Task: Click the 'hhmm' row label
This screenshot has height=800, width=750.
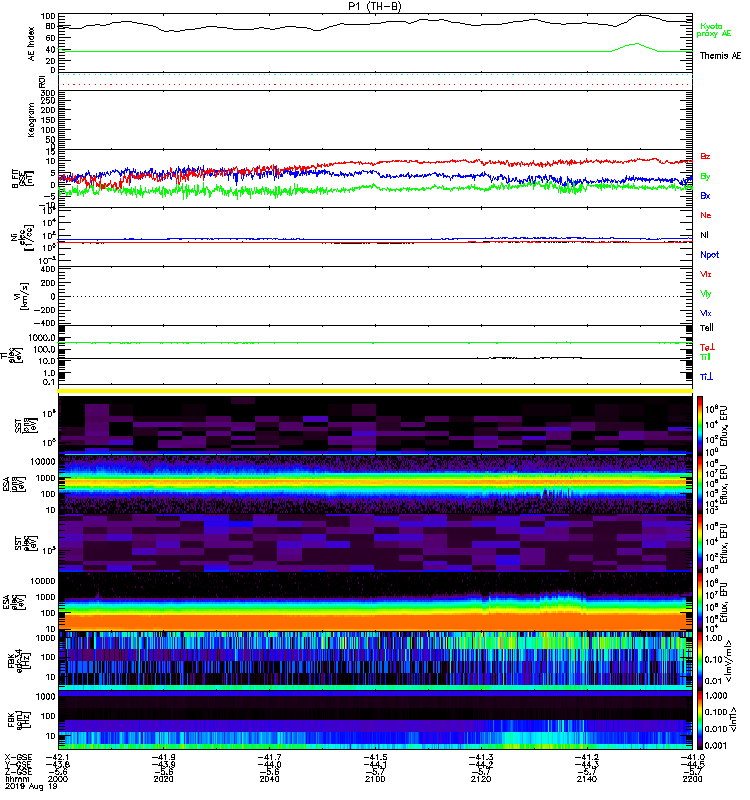Action: 17,779
